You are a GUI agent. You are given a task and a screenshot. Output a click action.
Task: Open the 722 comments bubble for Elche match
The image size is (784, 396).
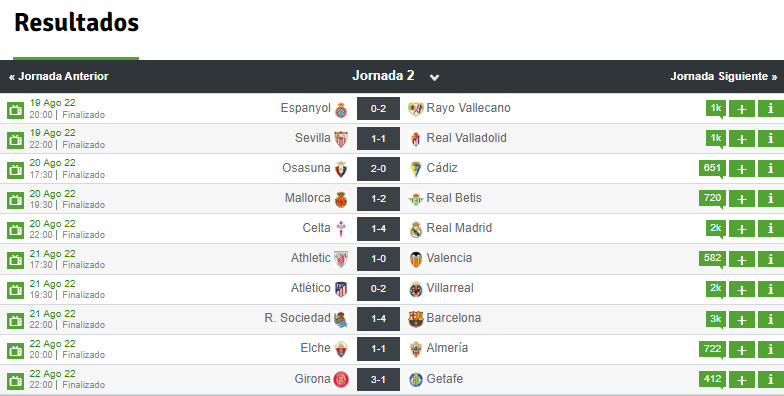(x=712, y=349)
